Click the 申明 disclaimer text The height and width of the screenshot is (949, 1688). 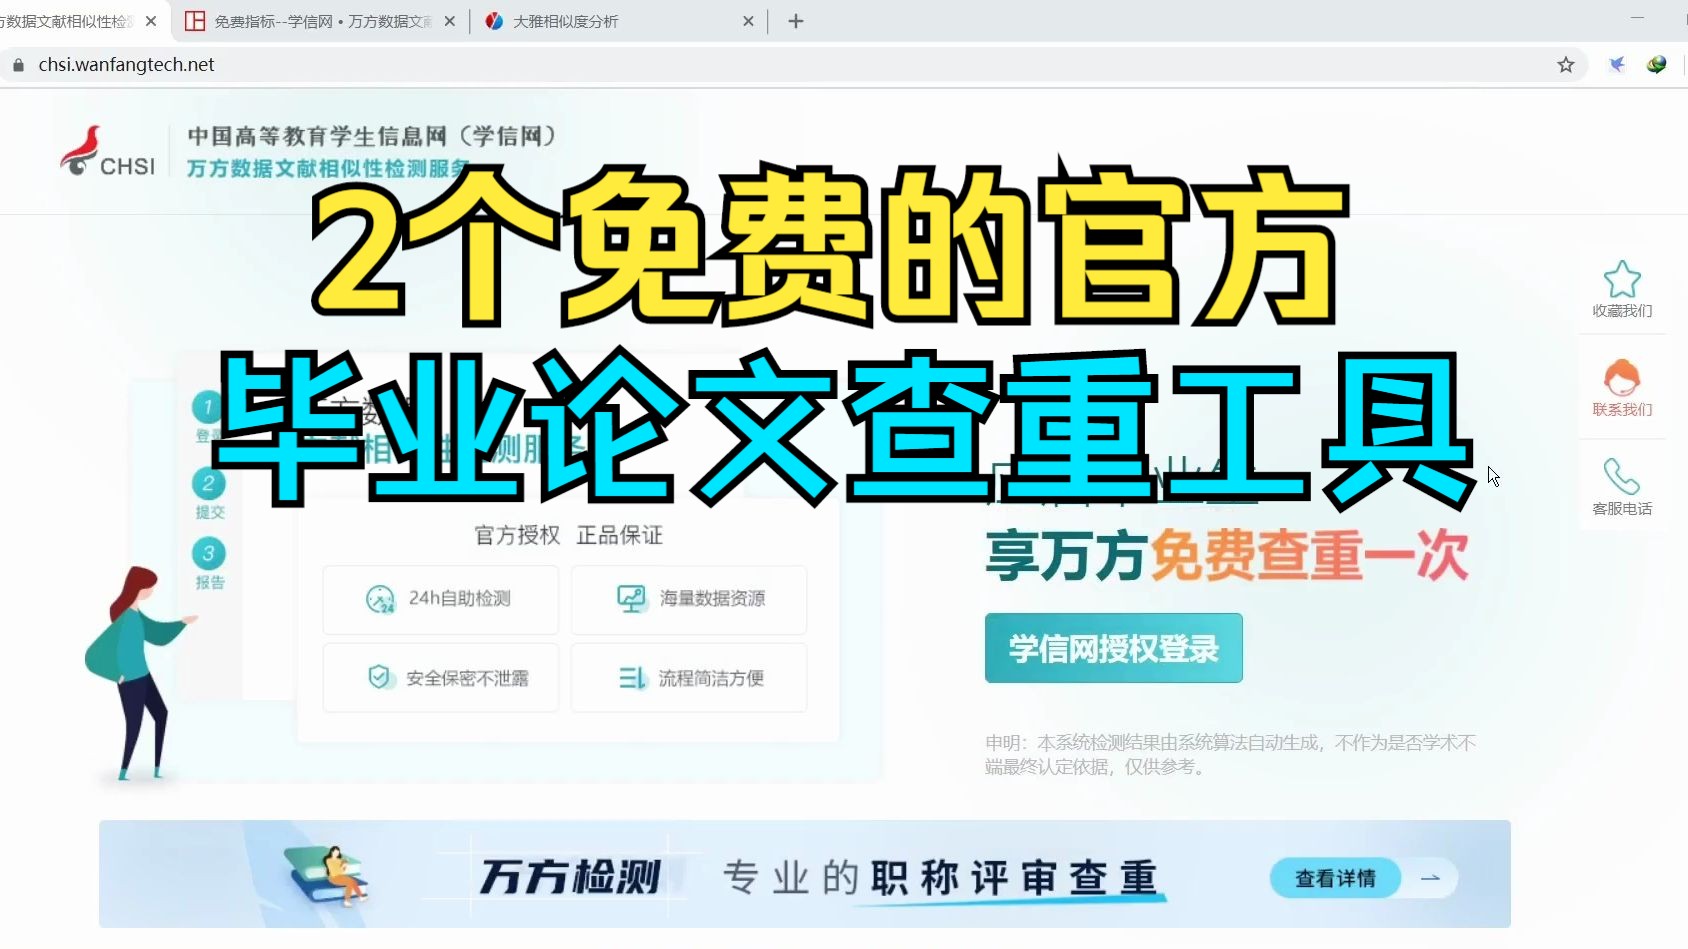(x=1230, y=754)
